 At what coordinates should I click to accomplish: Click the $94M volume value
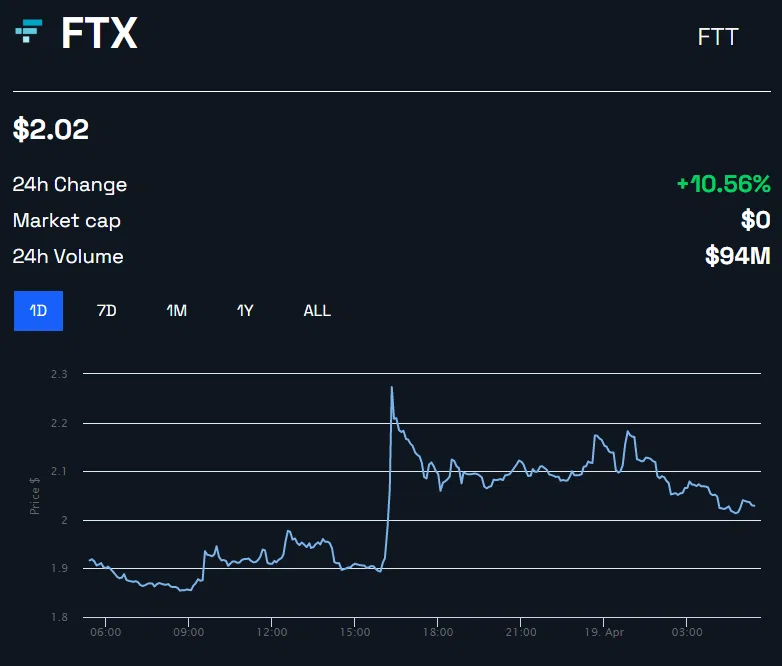click(x=738, y=256)
